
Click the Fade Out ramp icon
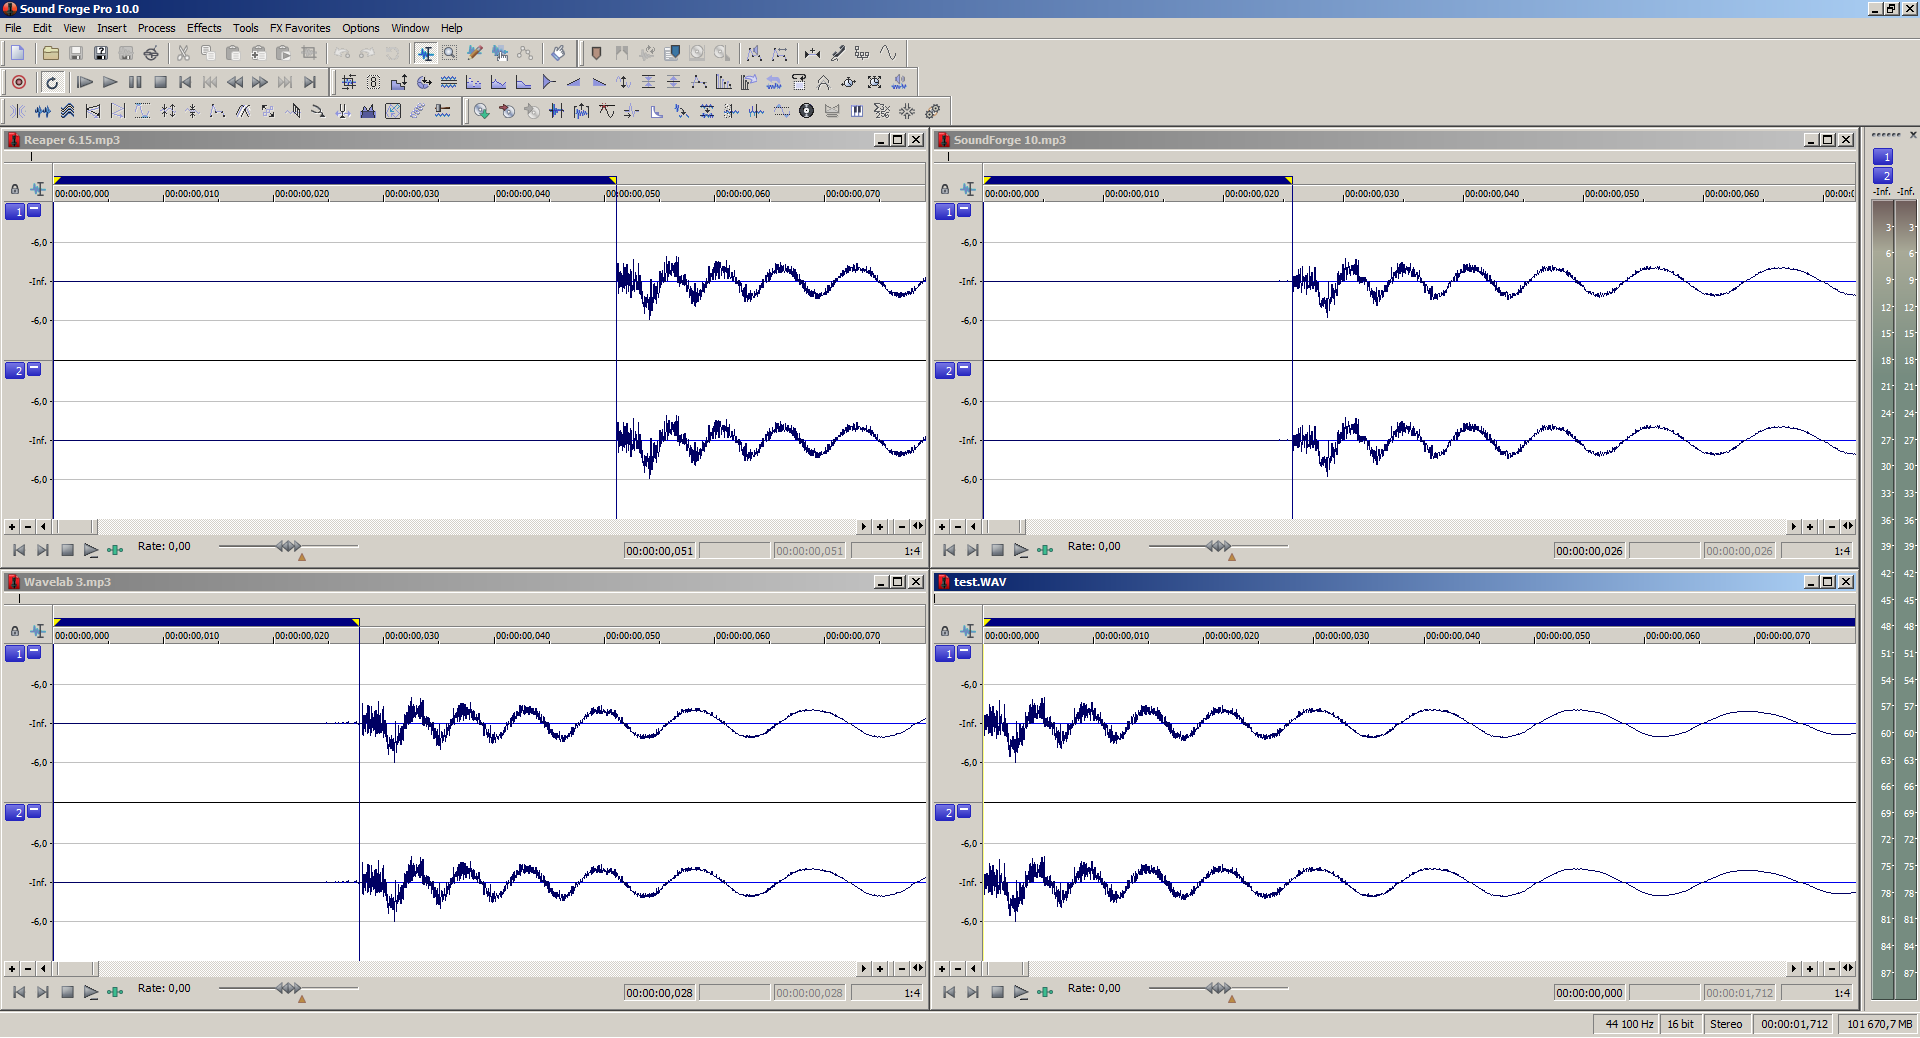tap(599, 82)
